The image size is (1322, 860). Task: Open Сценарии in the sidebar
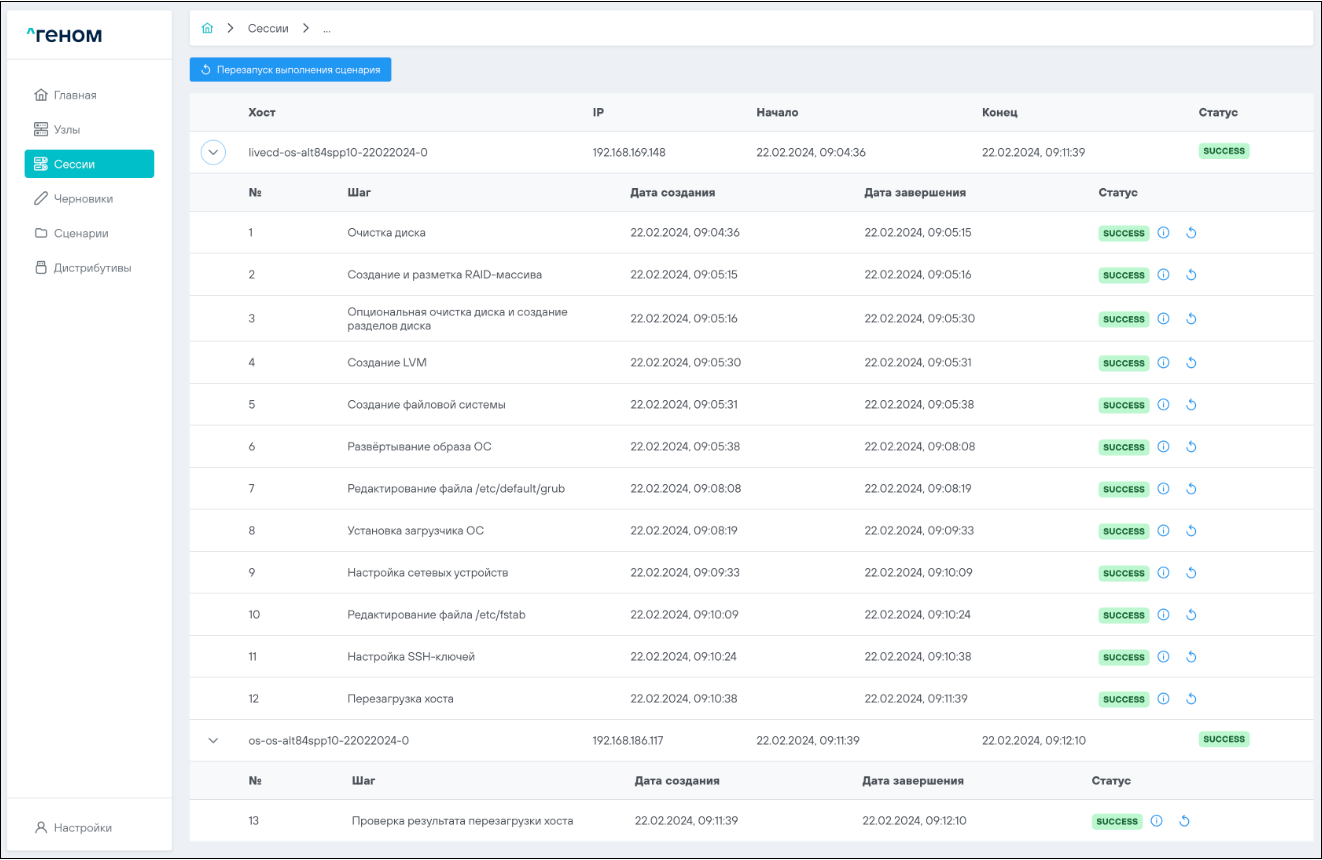[80, 233]
